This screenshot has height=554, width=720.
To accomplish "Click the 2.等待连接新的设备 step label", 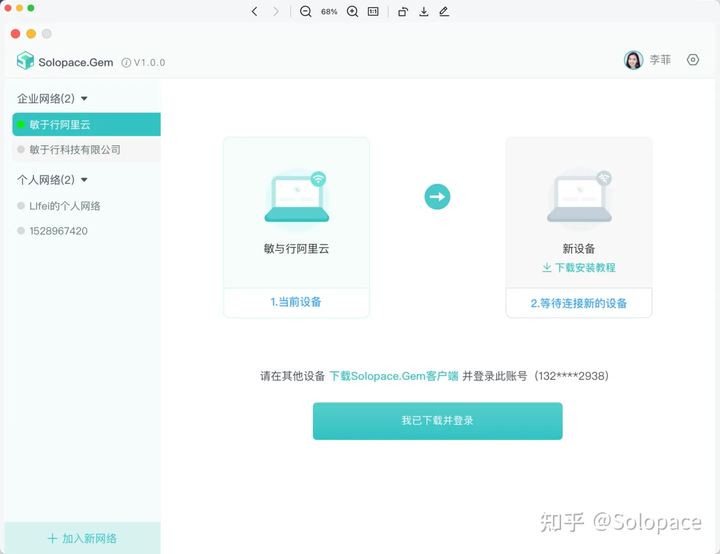I will pos(579,303).
